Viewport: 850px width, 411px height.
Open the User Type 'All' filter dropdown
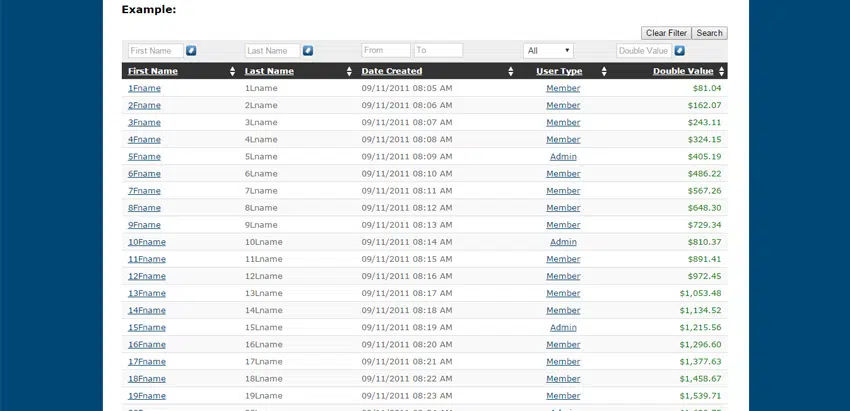click(x=548, y=50)
